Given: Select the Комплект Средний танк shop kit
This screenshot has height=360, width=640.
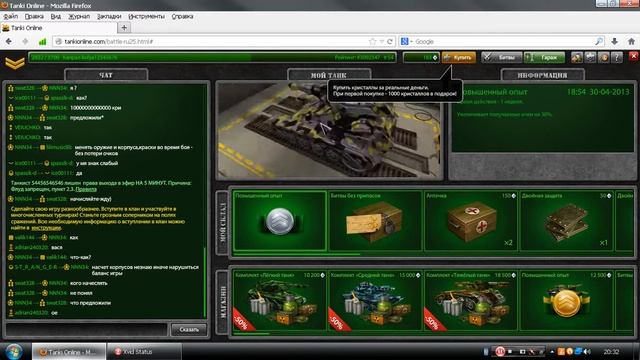Looking at the screenshot, I should (375, 301).
